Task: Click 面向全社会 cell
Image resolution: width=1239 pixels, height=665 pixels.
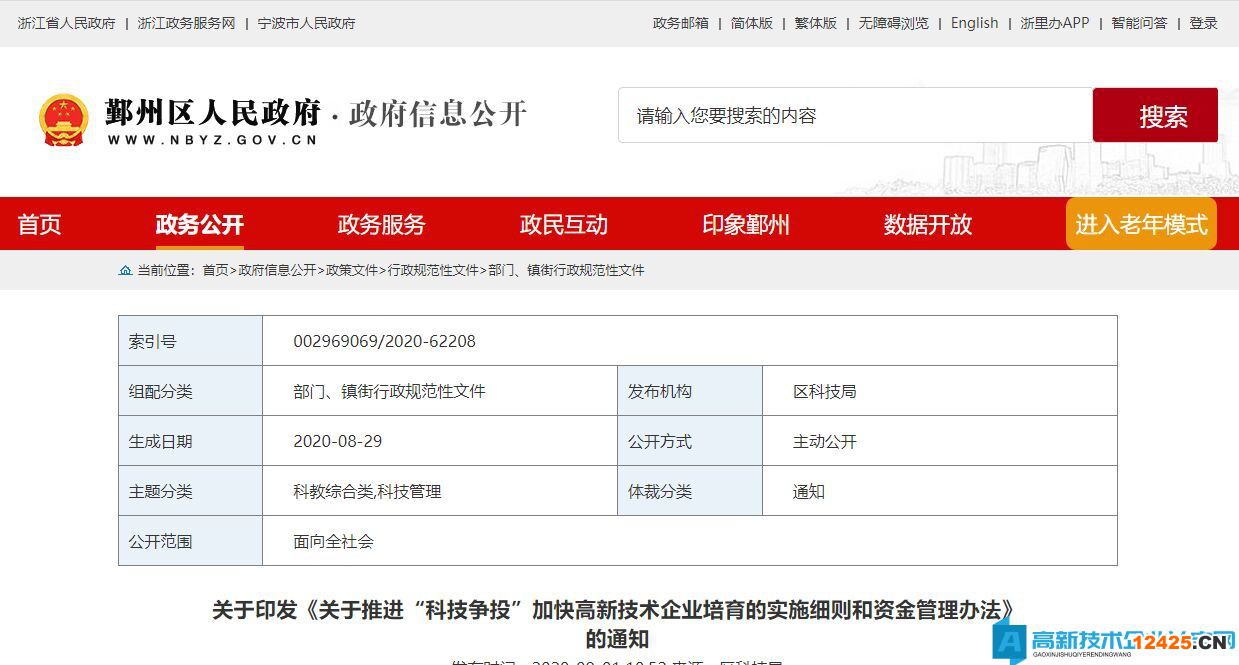Action: (333, 541)
